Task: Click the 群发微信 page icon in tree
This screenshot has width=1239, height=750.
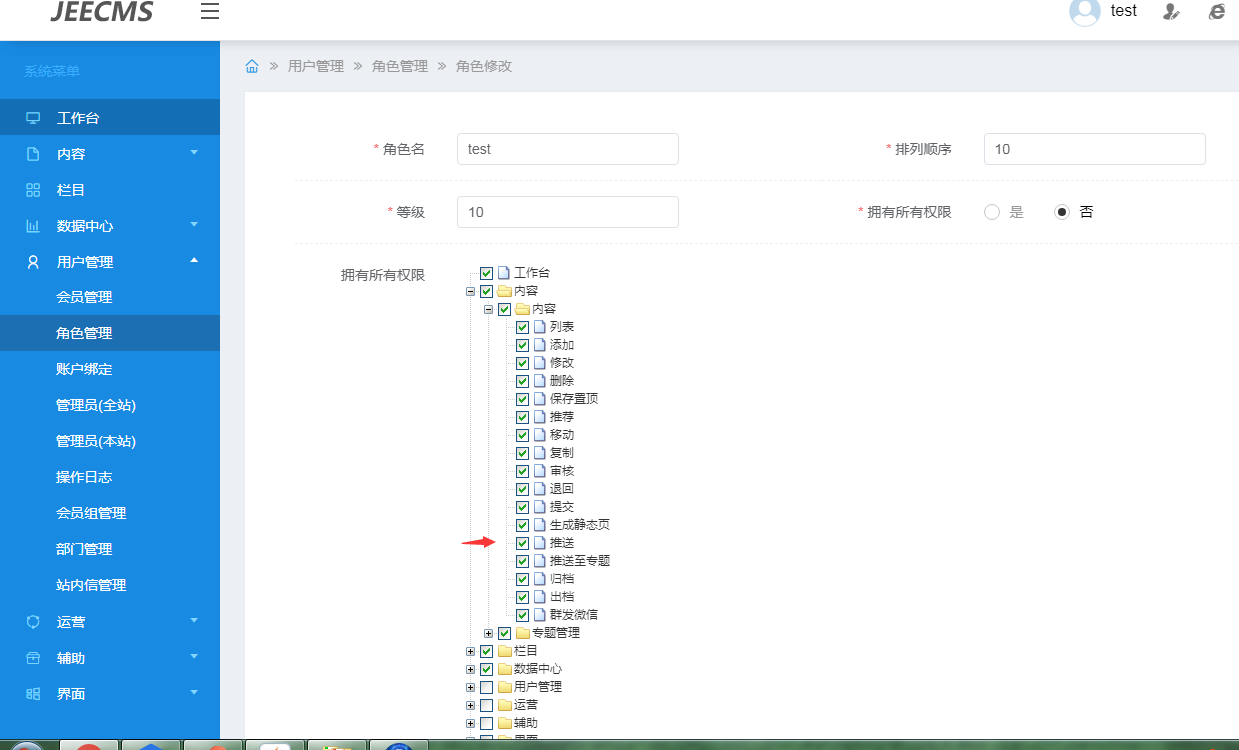Action: (x=540, y=615)
